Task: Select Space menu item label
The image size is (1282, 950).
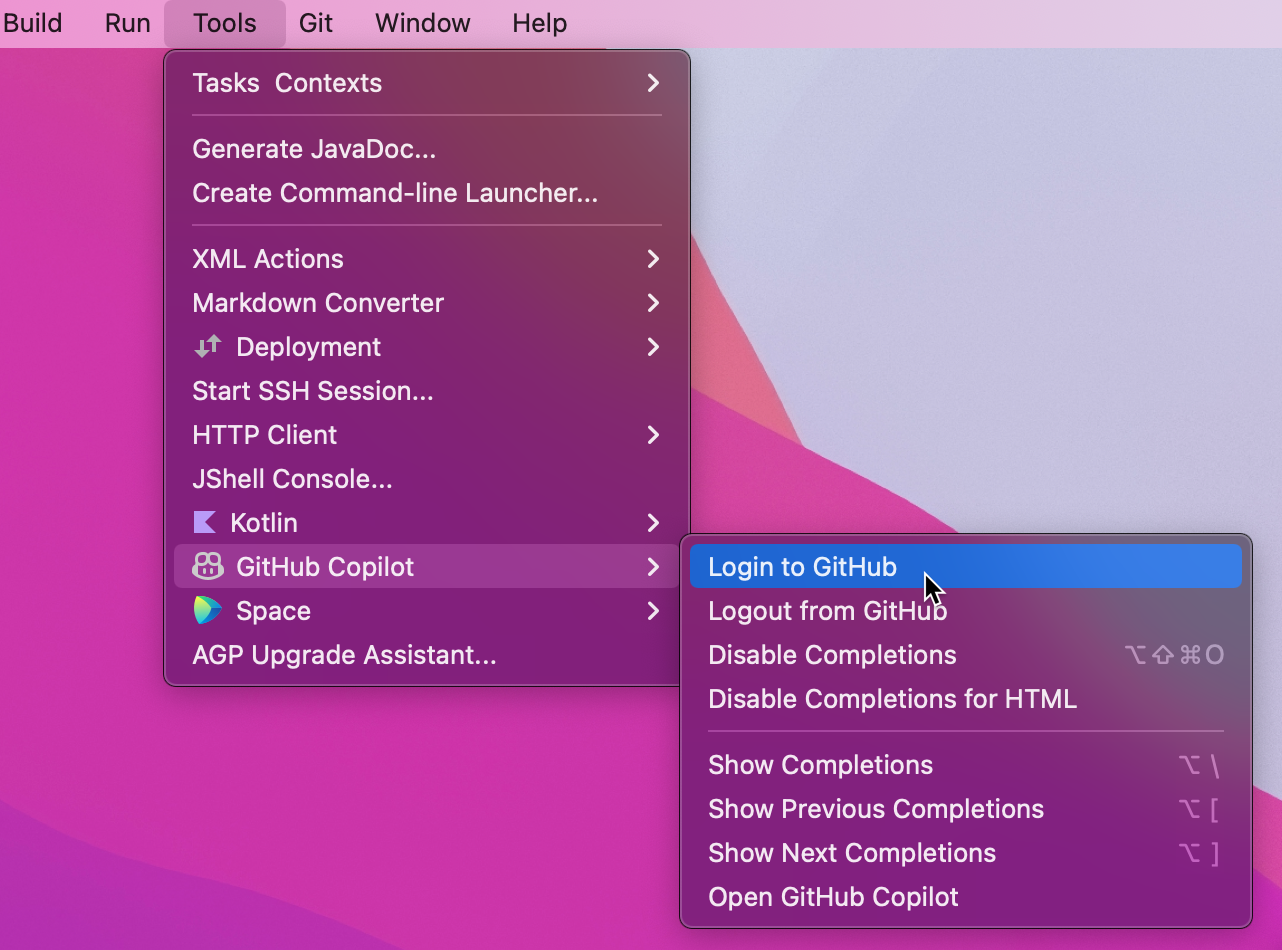Action: pyautogui.click(x=273, y=611)
